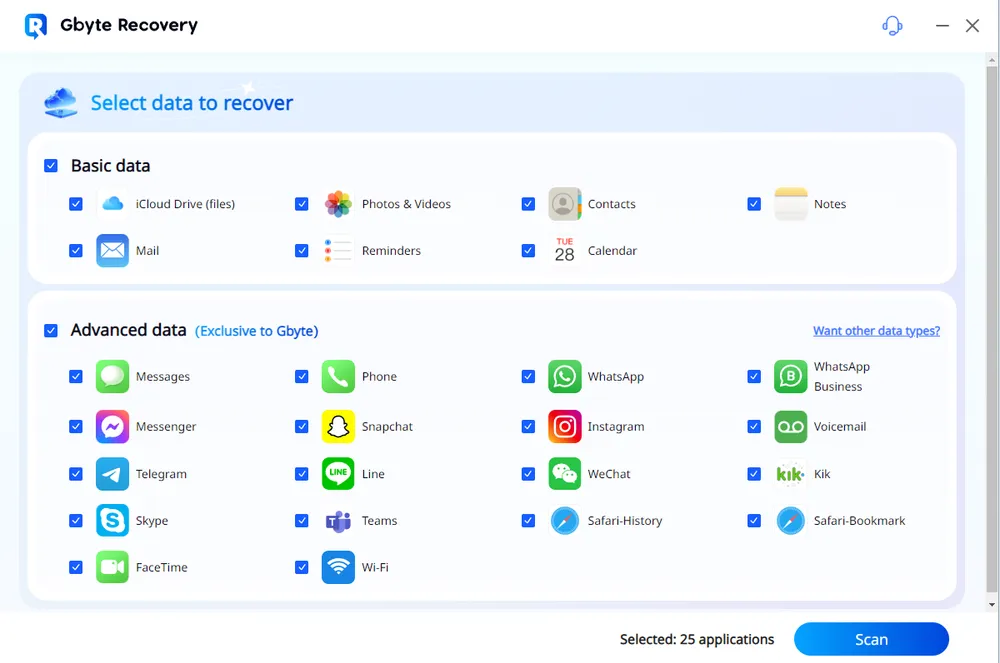Uncheck the Skype checkbox
The image size is (1000, 663).
(x=76, y=520)
